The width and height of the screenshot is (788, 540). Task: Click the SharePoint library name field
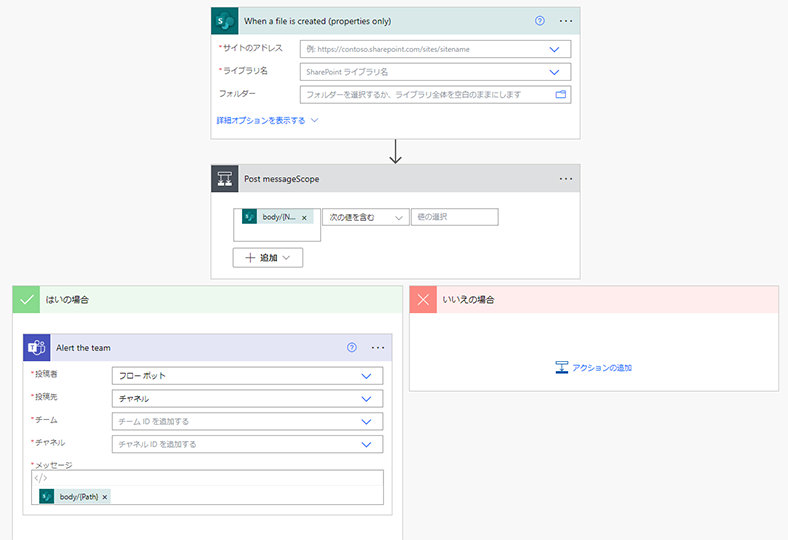(435, 72)
